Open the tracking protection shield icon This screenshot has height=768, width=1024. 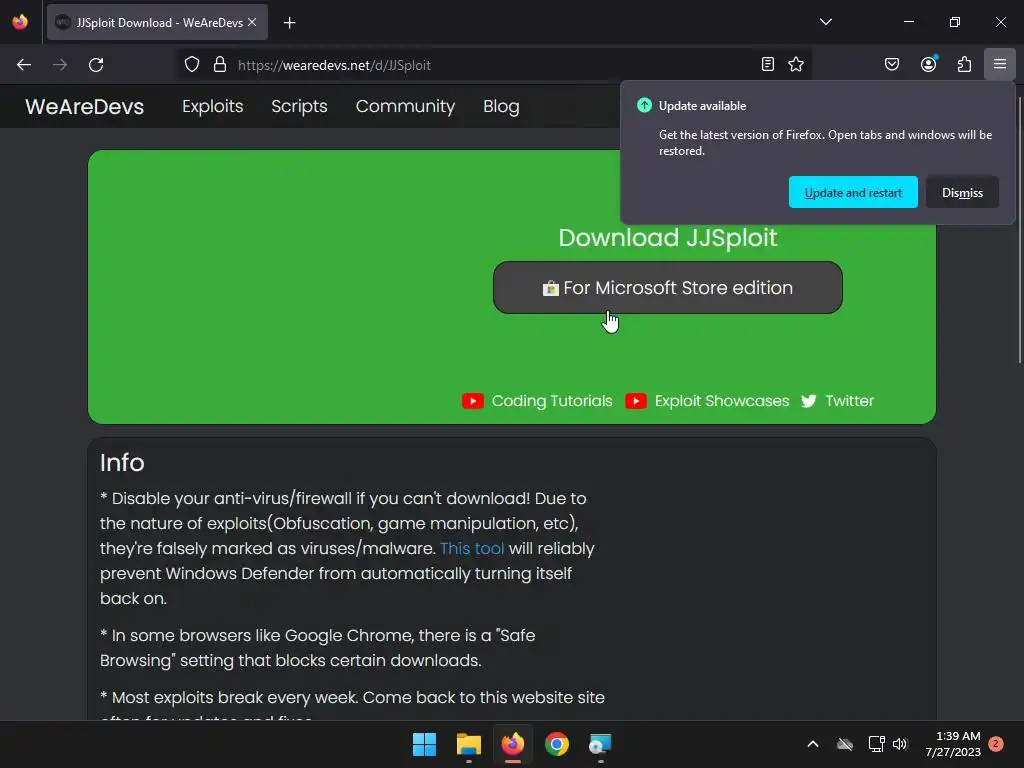pos(191,65)
